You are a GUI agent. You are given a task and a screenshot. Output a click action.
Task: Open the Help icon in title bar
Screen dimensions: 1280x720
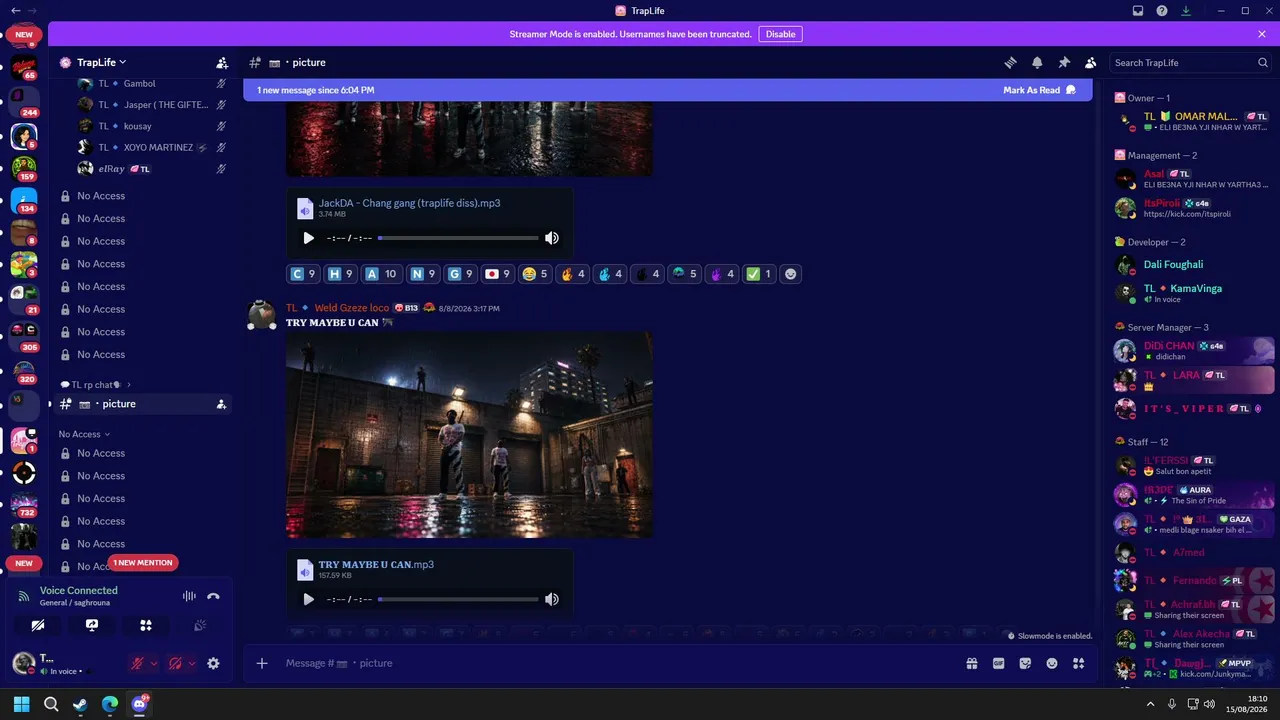(1162, 11)
